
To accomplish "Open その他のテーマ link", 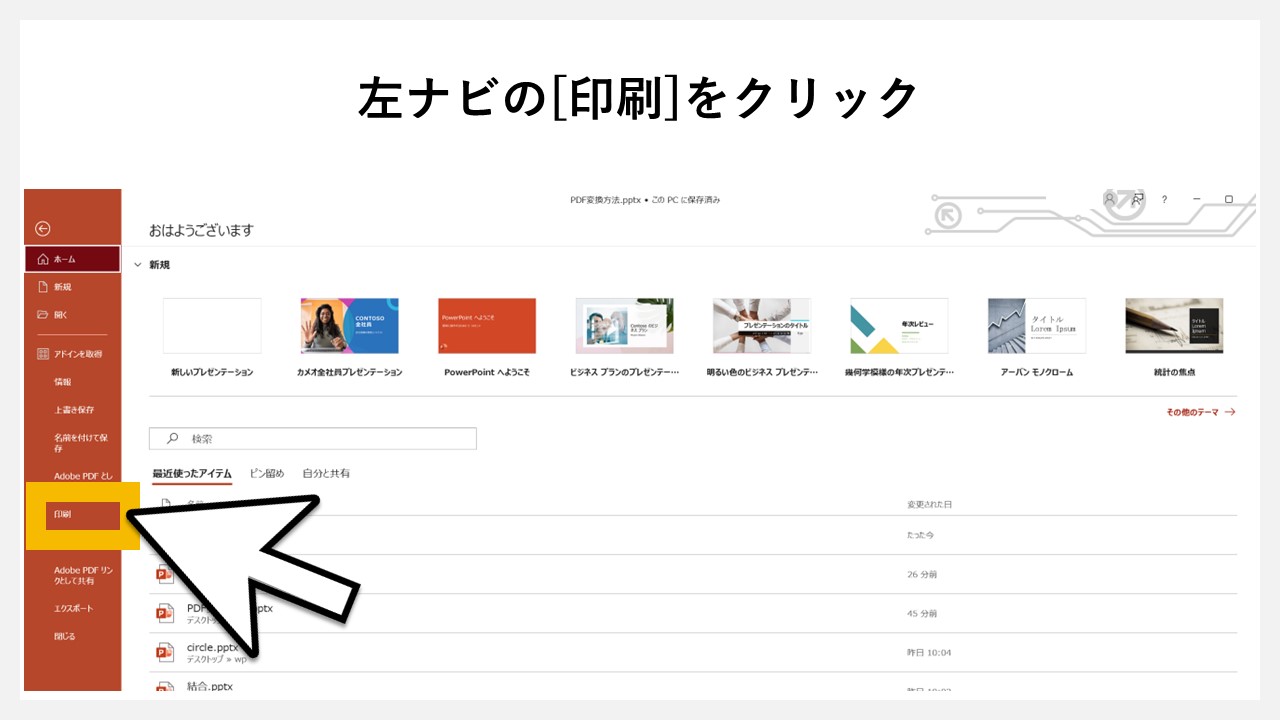I will [1195, 411].
